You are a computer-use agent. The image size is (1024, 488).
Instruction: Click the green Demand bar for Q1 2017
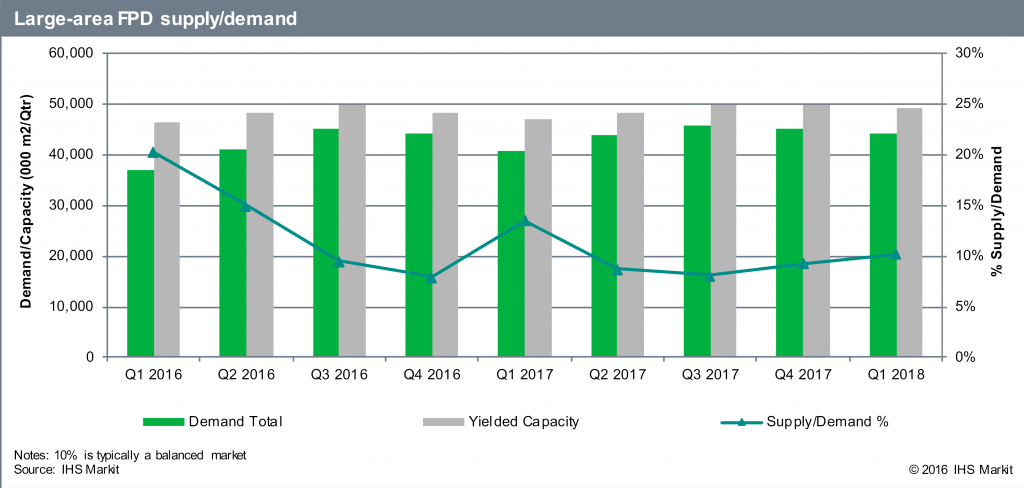tap(511, 255)
